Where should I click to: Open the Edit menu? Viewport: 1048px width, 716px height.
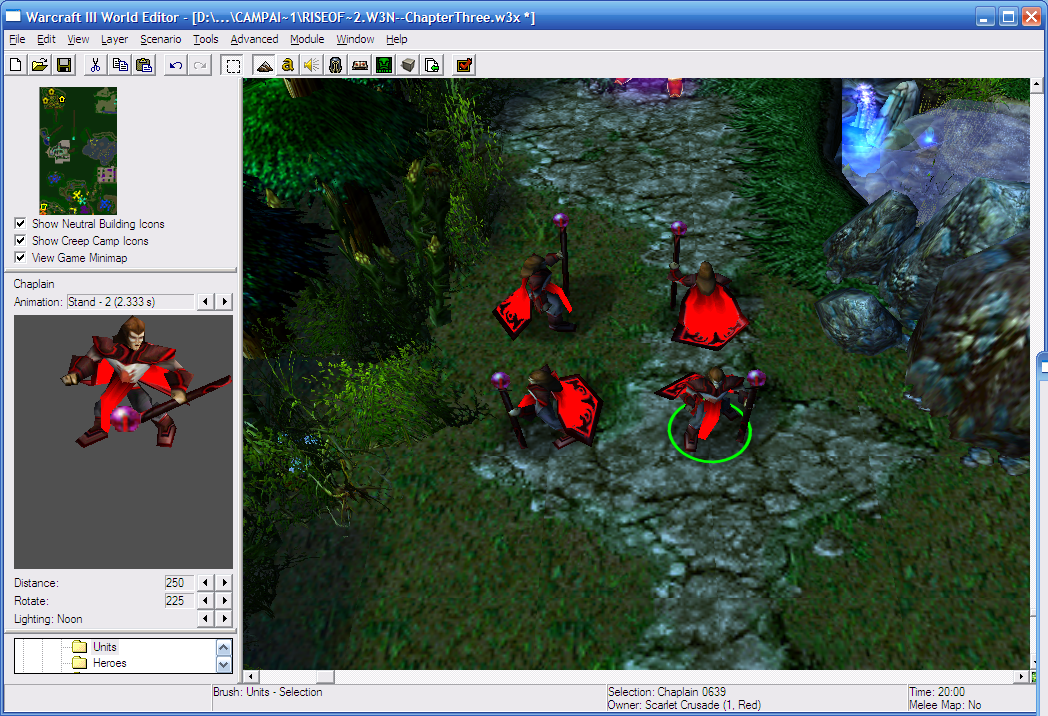click(x=46, y=39)
